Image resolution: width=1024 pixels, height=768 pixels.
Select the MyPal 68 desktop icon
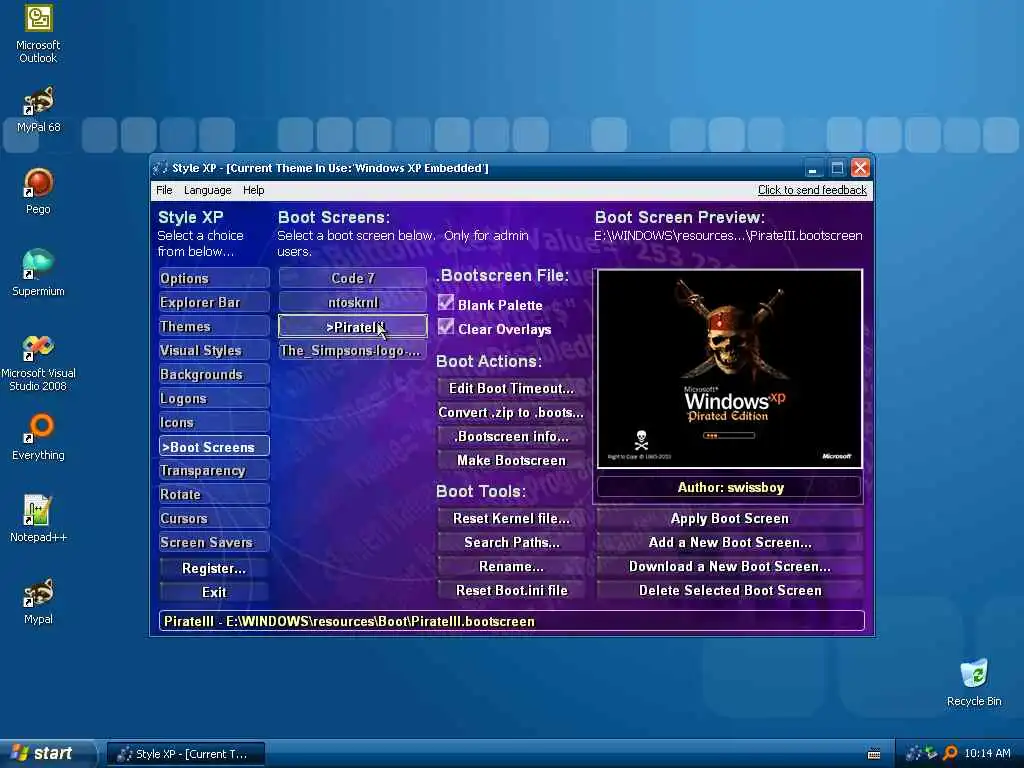click(x=38, y=109)
